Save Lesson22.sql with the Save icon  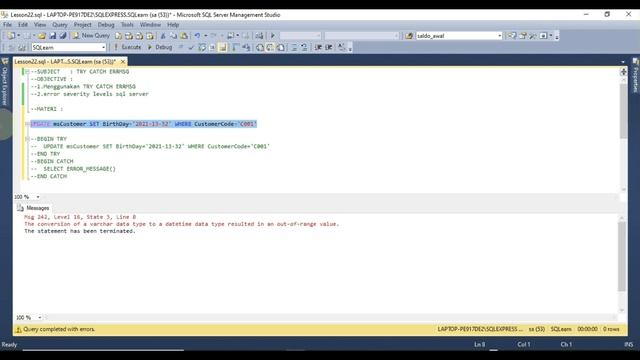(53, 36)
